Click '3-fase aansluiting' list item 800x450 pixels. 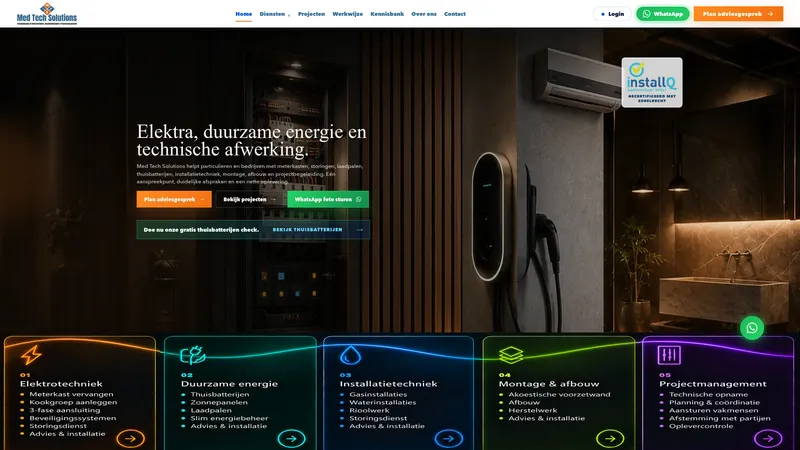[x=65, y=410]
